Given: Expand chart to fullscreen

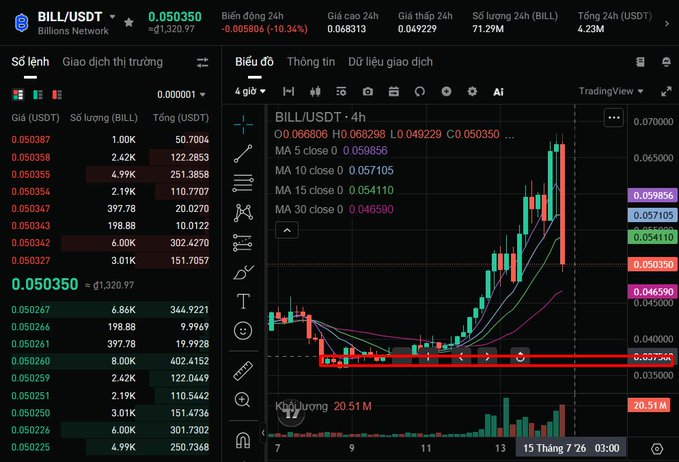Looking at the screenshot, I should (x=666, y=91).
